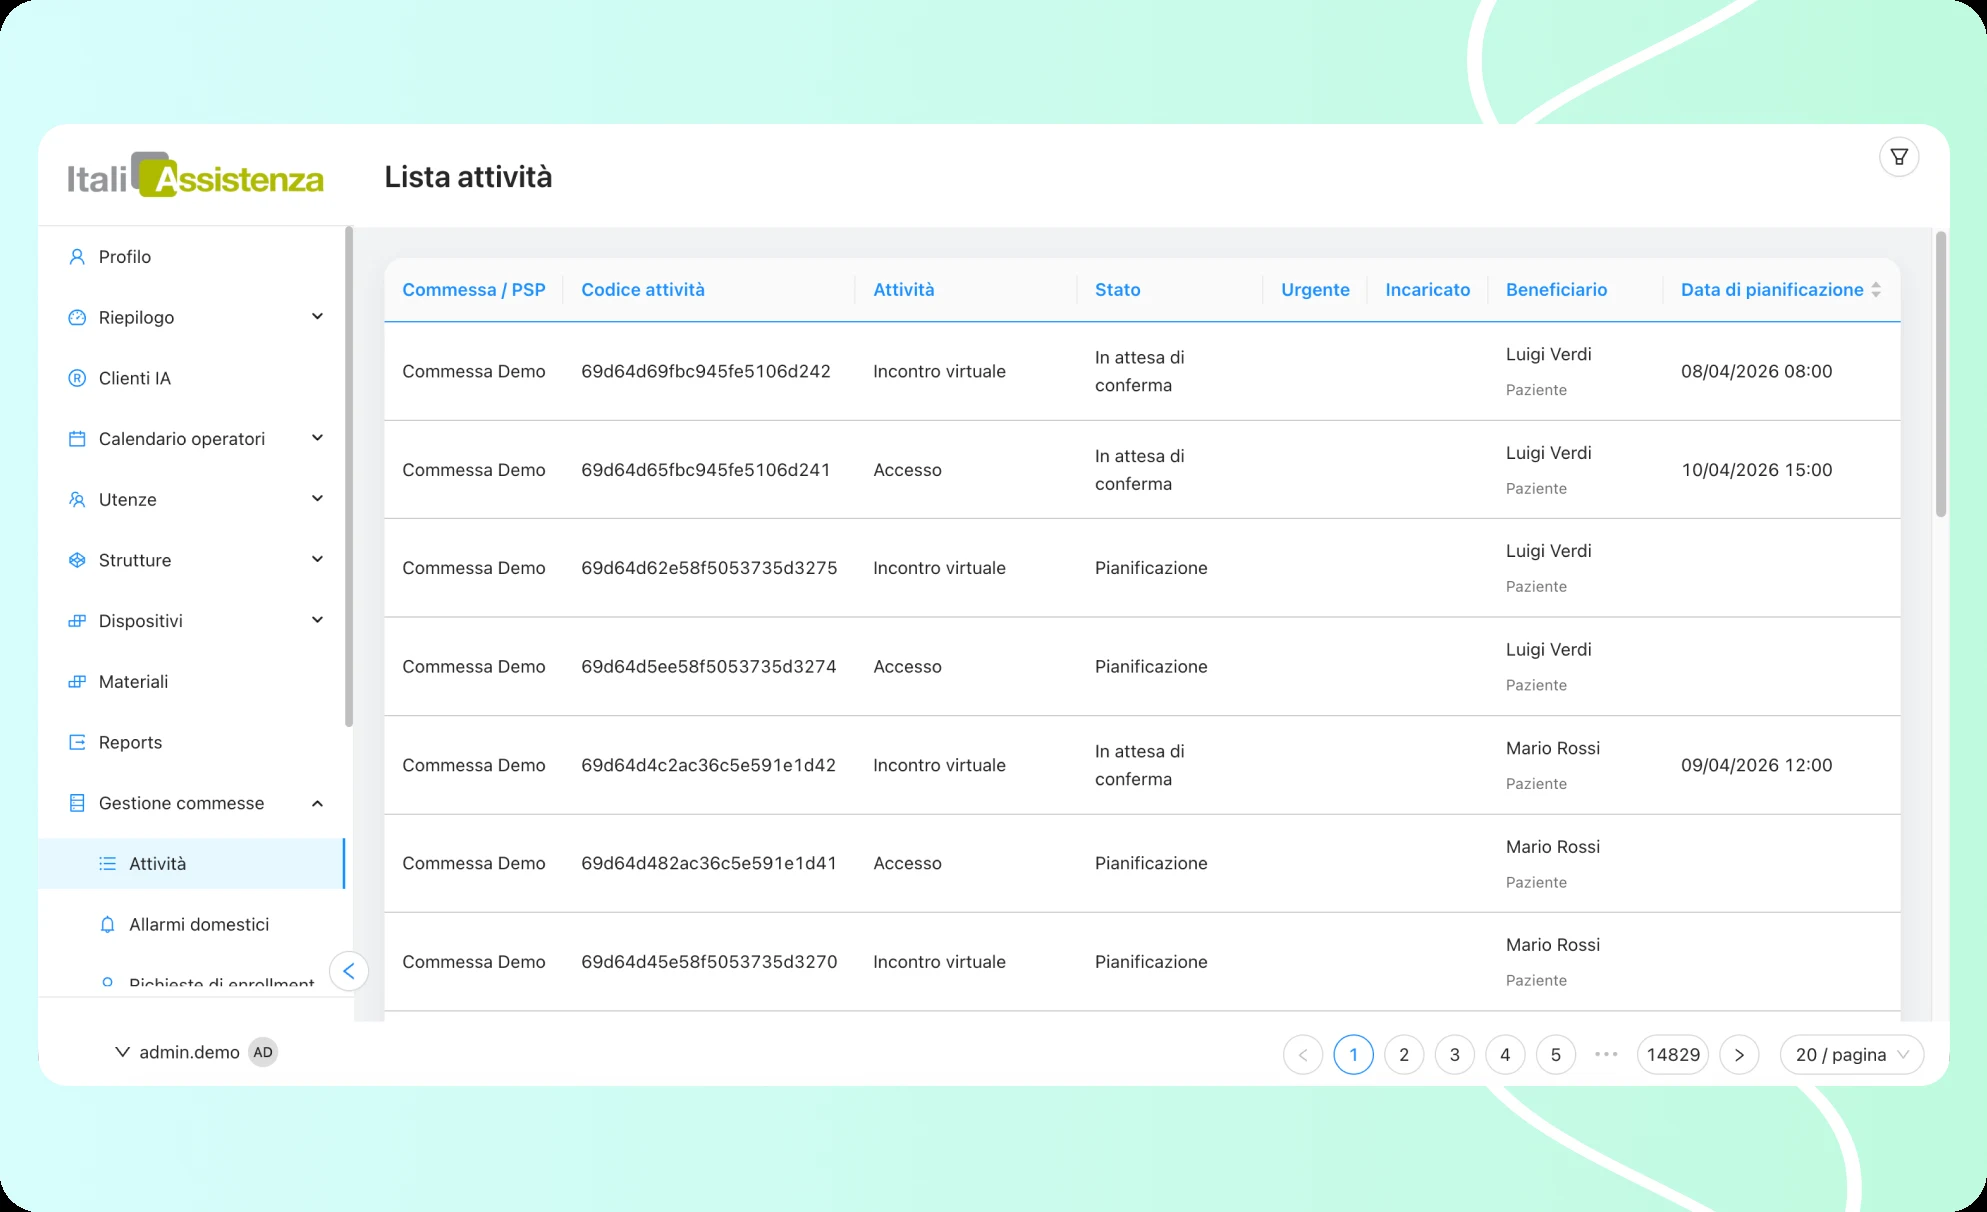Collapse the Gestione commesse section
Screen dimensions: 1987x1212
click(x=317, y=803)
